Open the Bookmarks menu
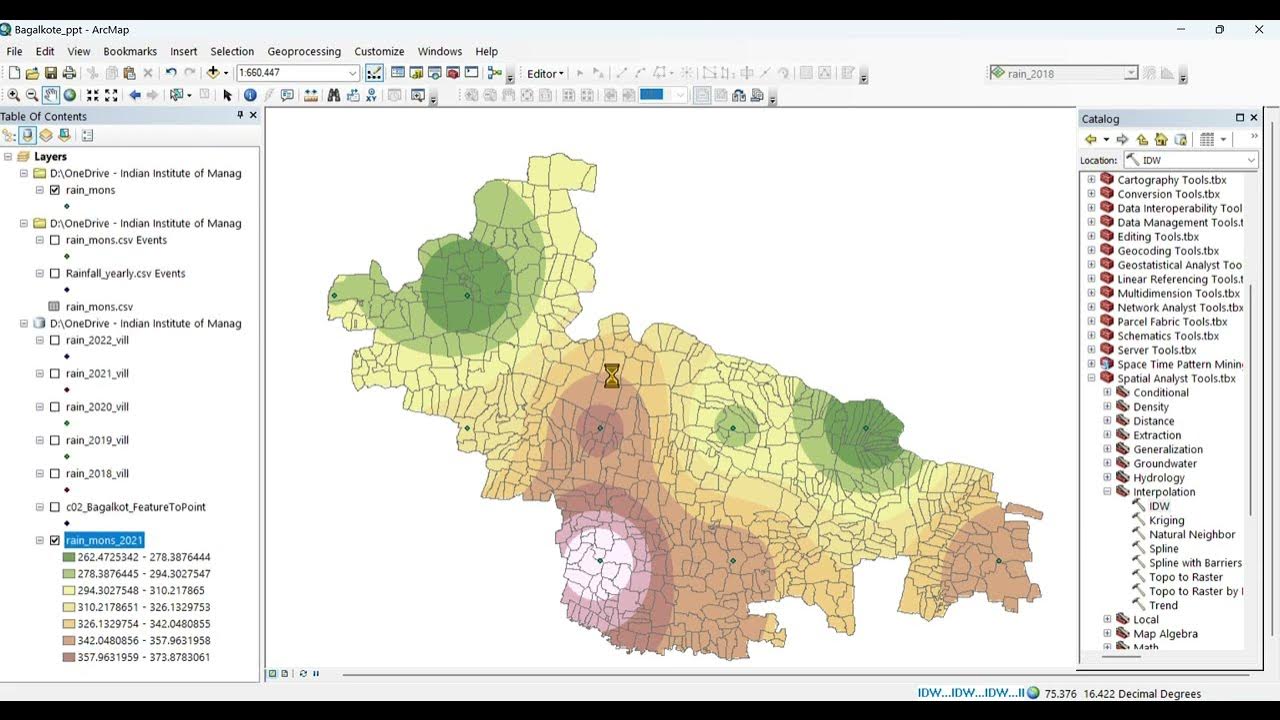 [130, 51]
